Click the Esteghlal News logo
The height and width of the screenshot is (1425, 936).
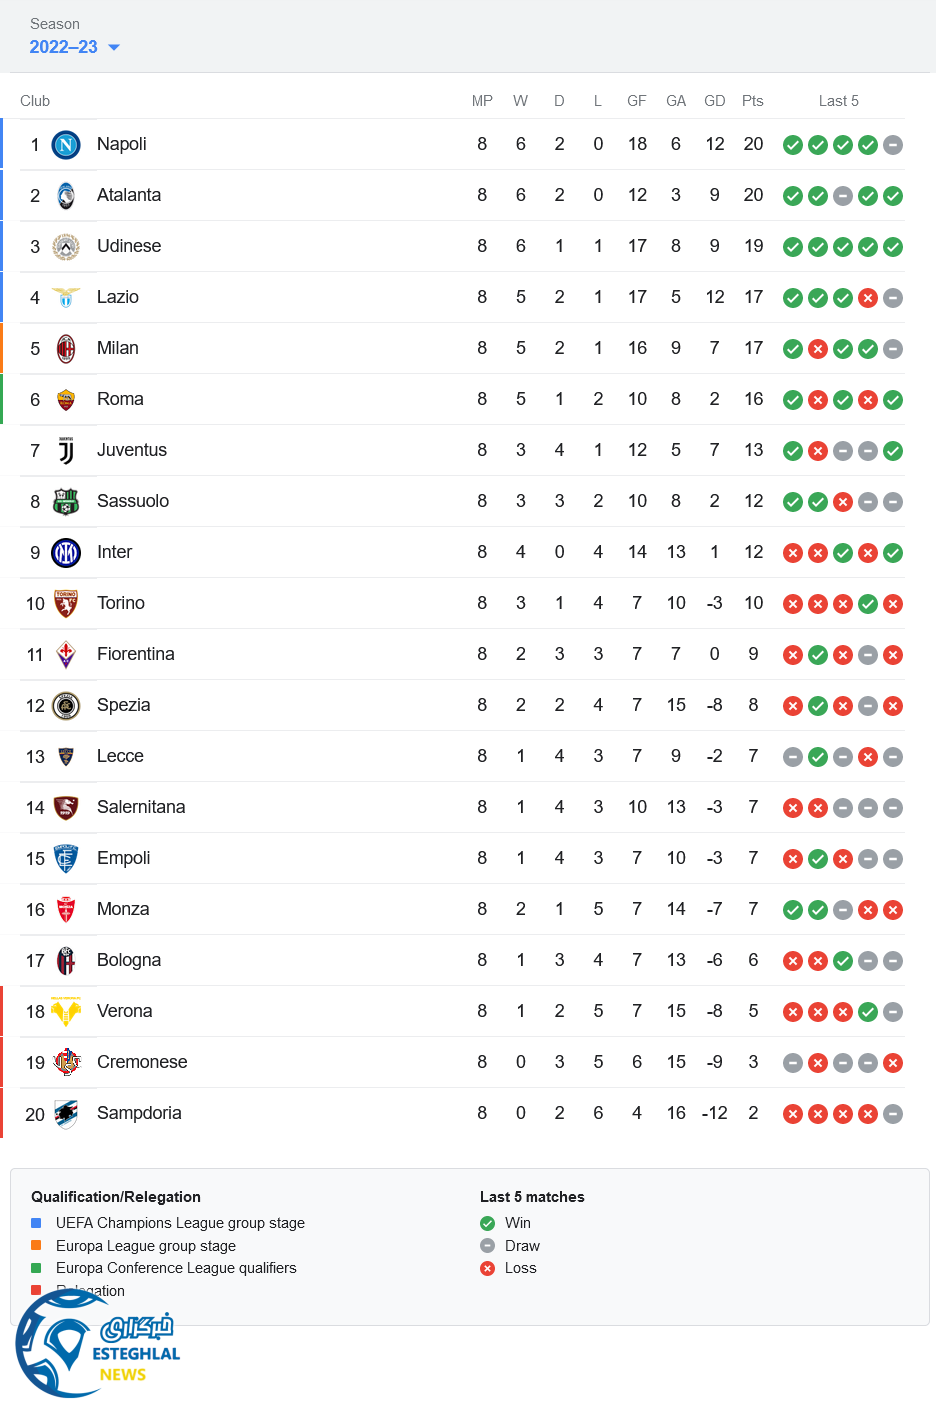tap(97, 1345)
